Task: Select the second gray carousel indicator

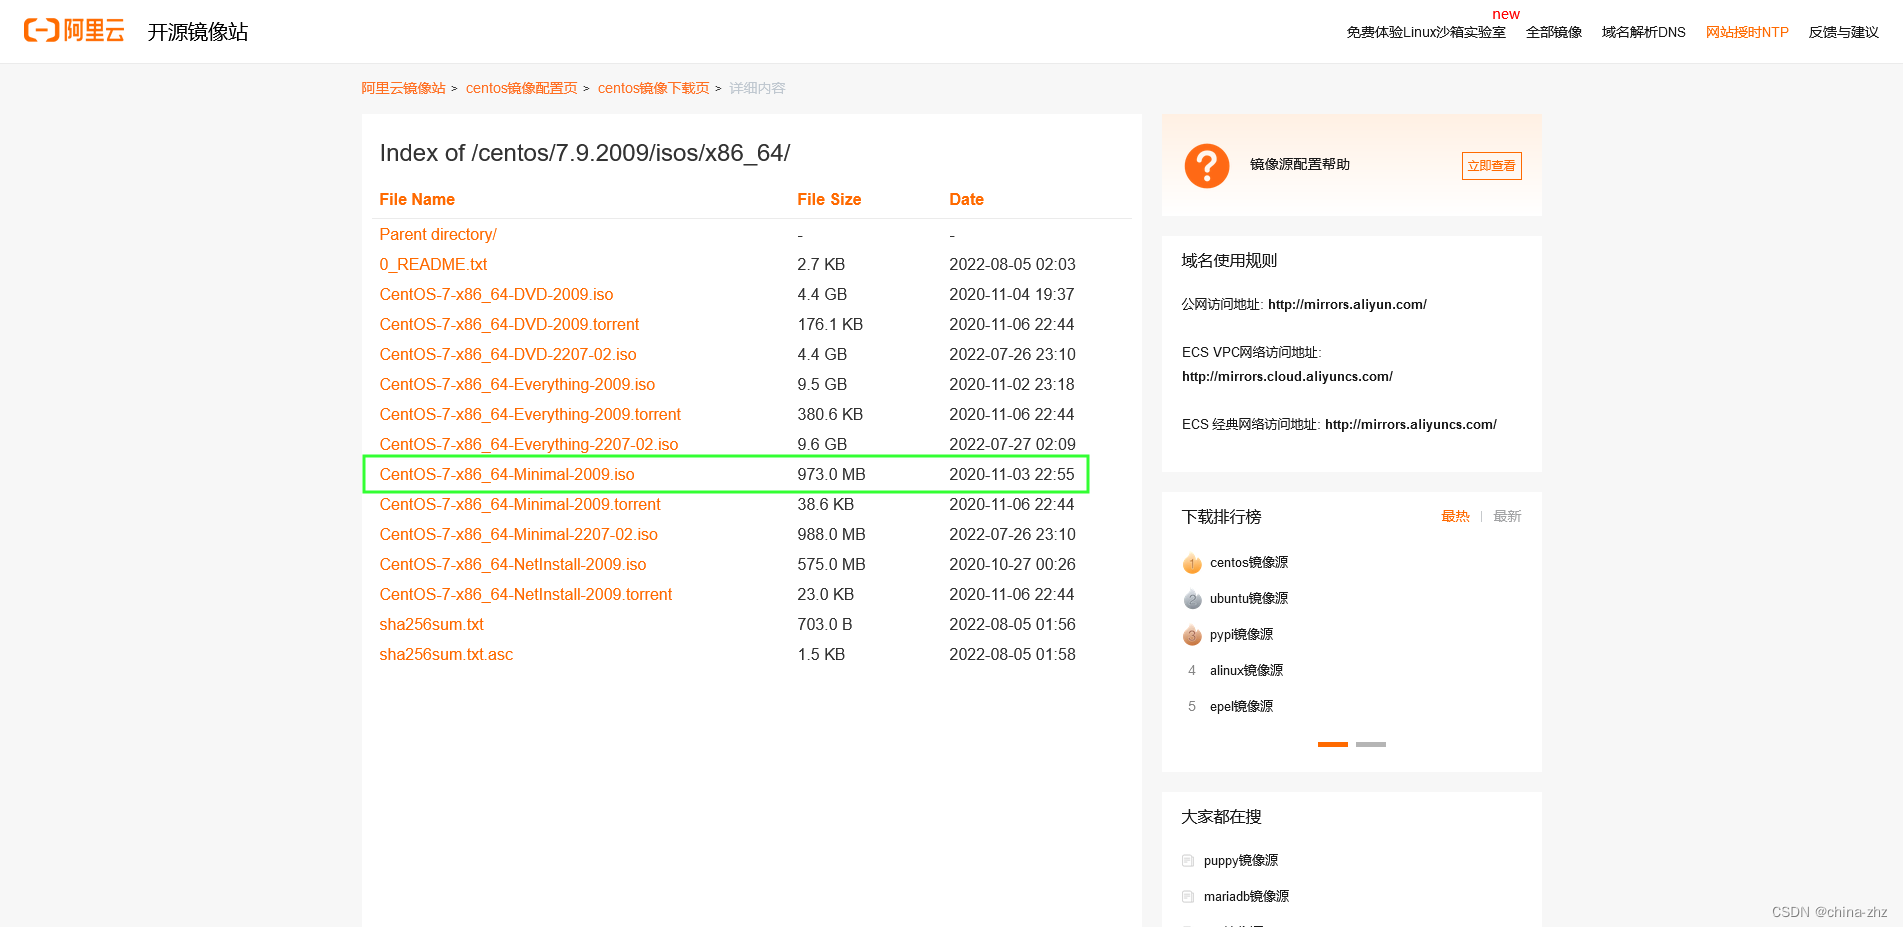Action: [1371, 744]
